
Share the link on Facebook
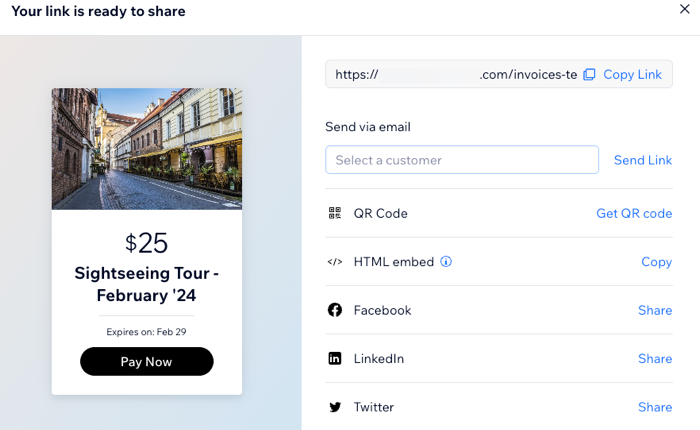click(x=655, y=310)
